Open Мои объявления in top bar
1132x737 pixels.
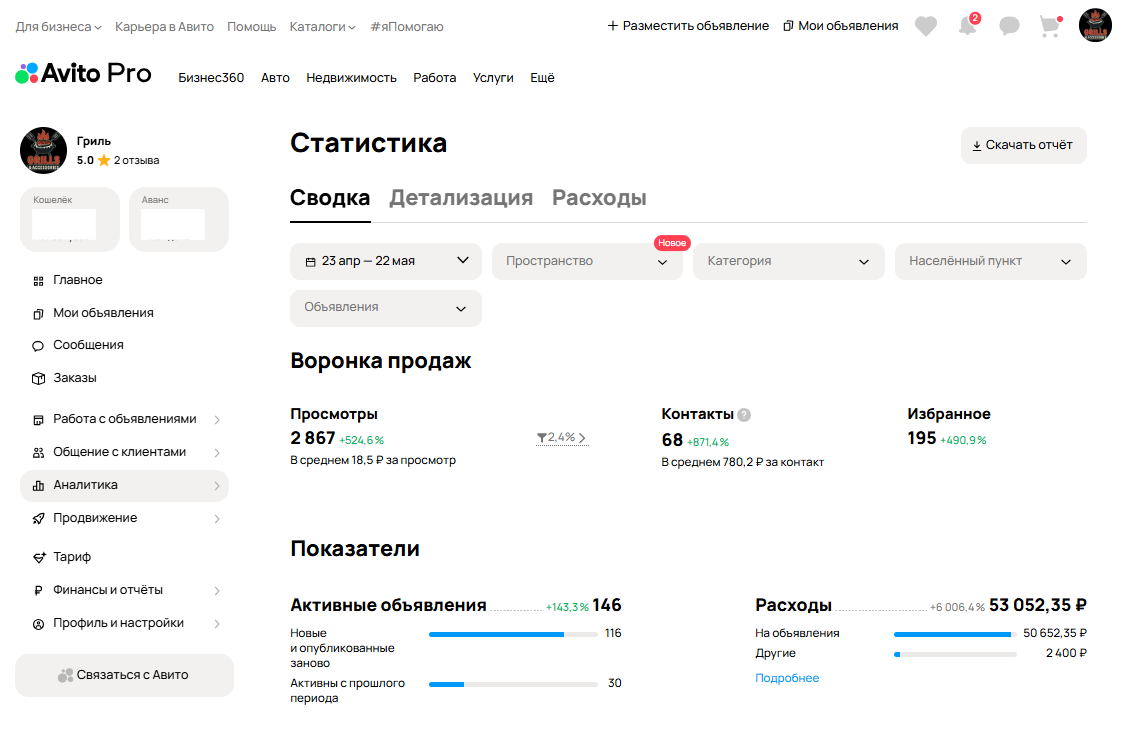tap(841, 26)
